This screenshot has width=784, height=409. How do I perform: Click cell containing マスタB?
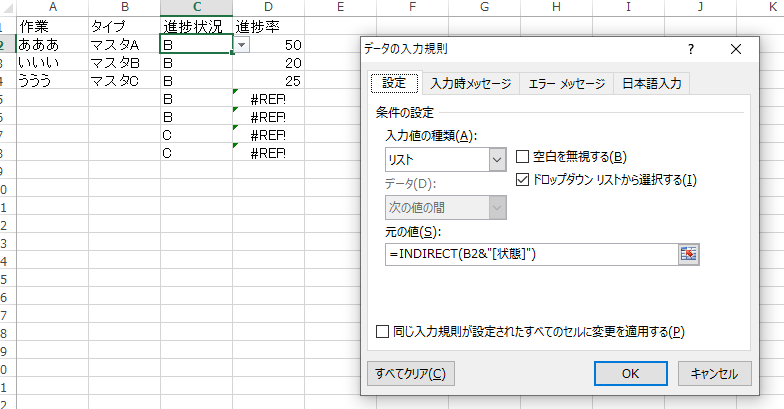pyautogui.click(x=124, y=62)
